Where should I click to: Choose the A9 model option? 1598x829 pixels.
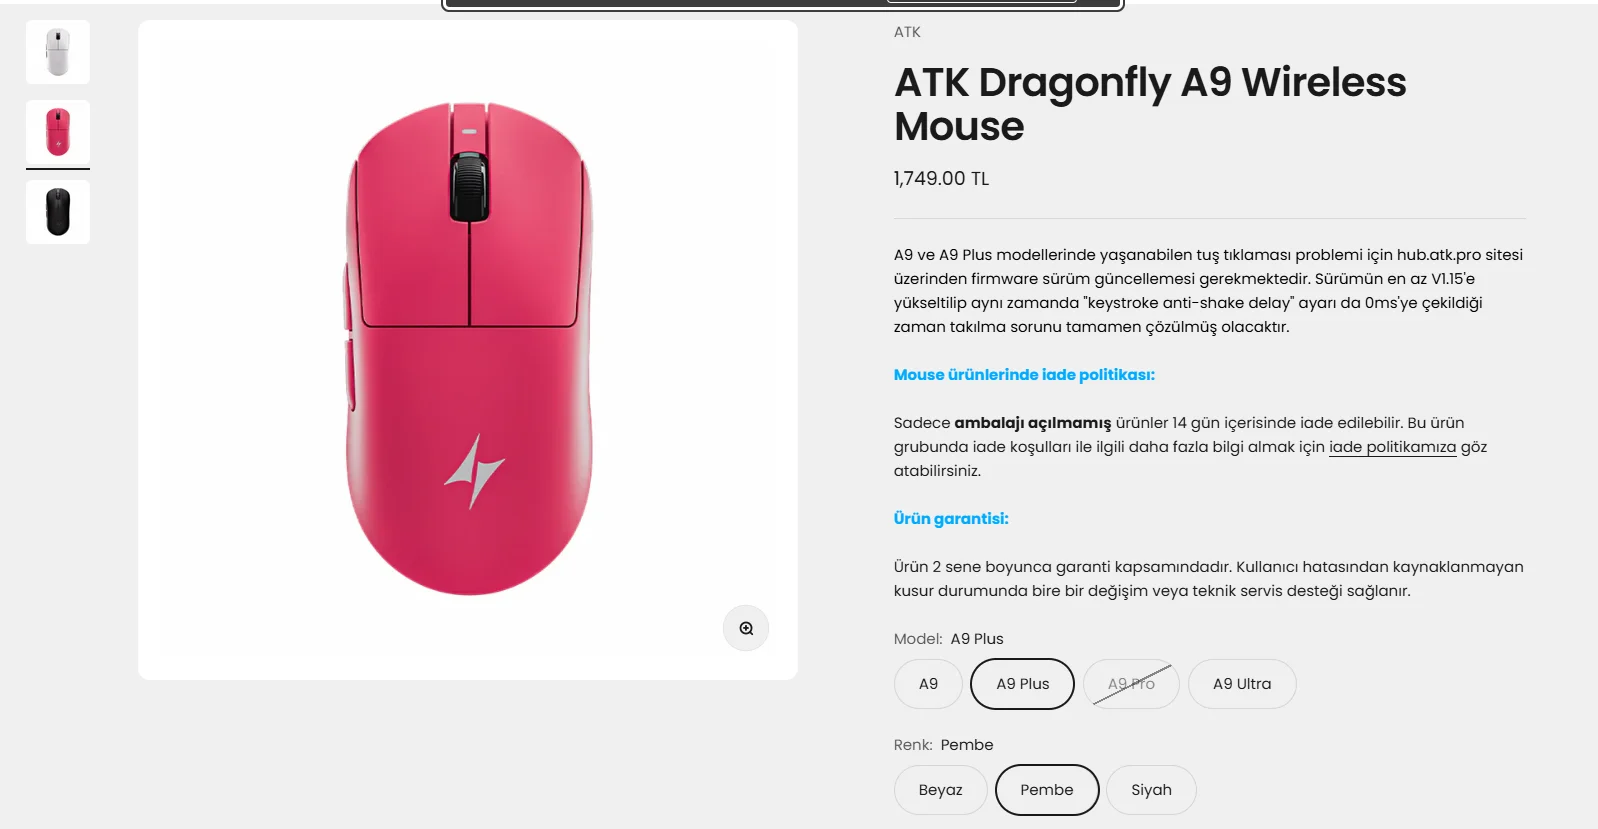(928, 684)
